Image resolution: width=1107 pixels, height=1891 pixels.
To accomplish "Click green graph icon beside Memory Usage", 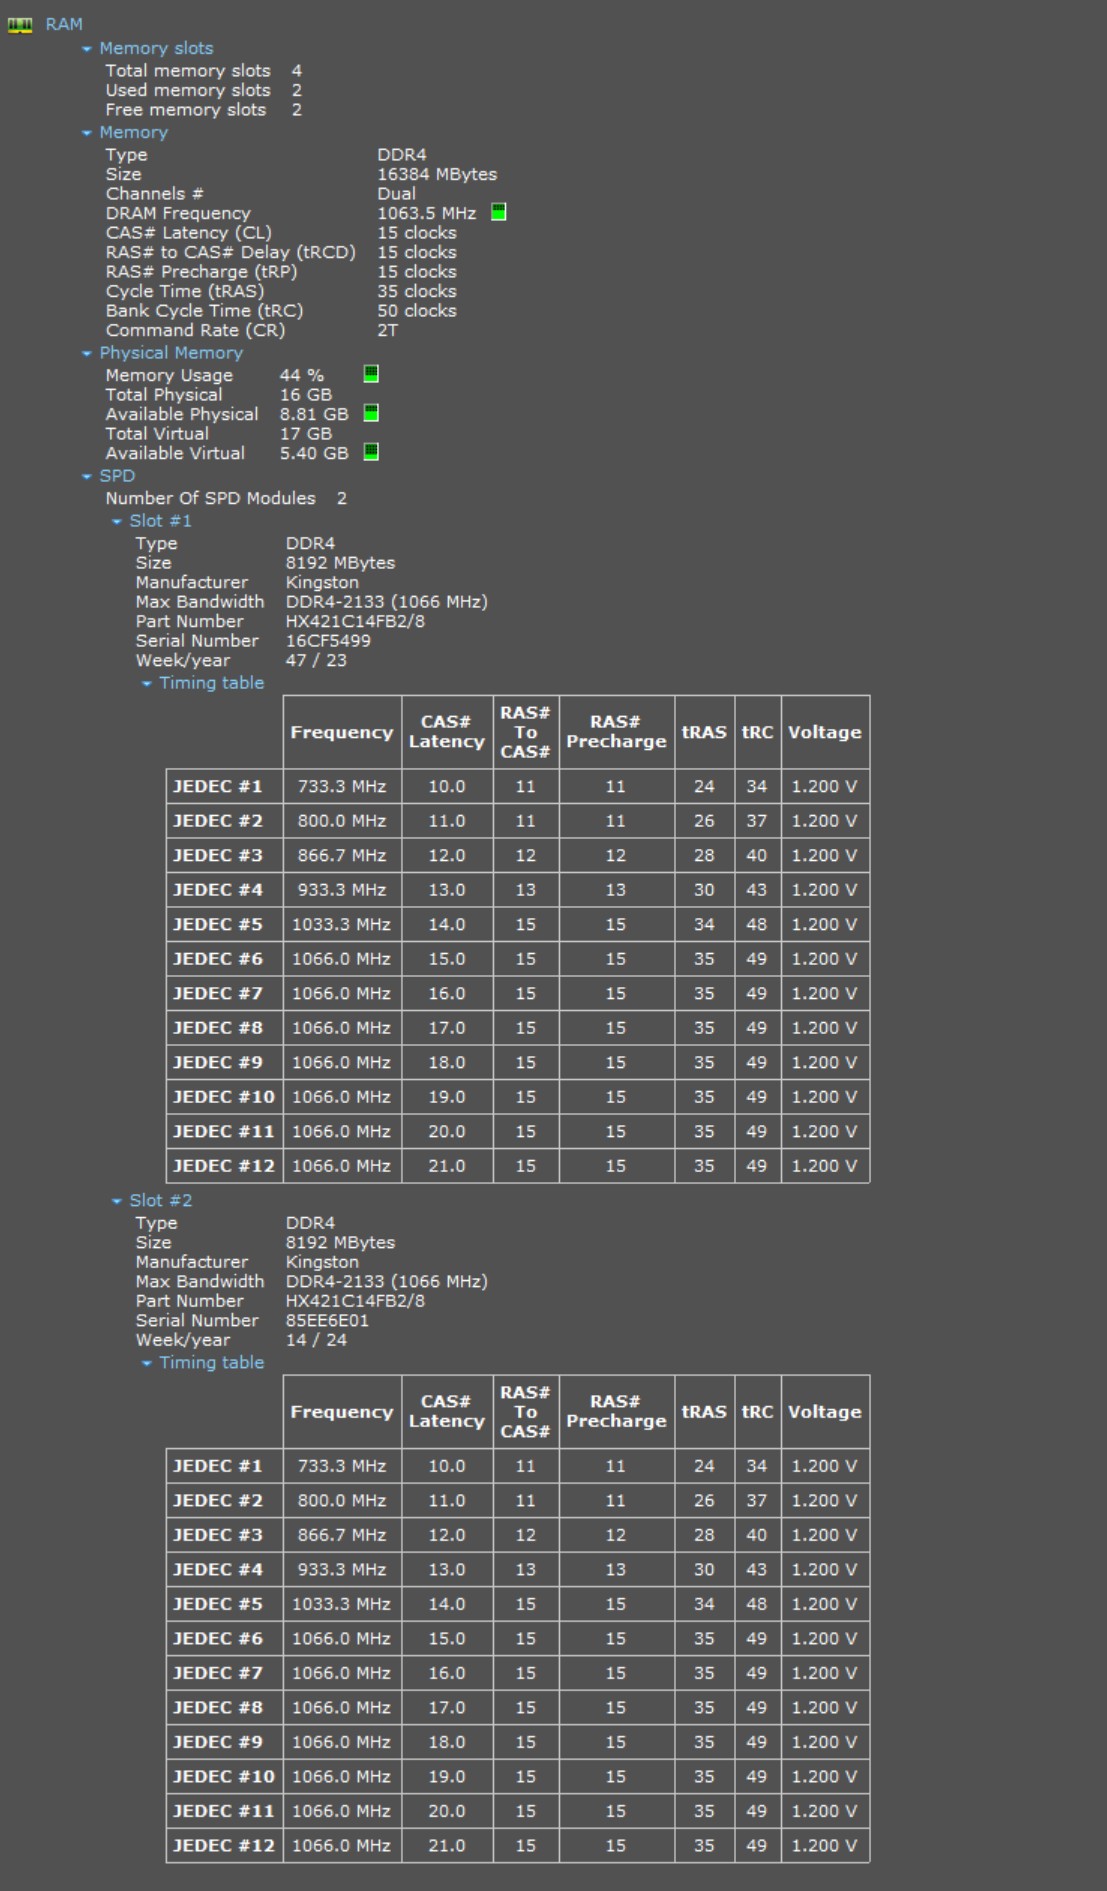I will click(371, 374).
